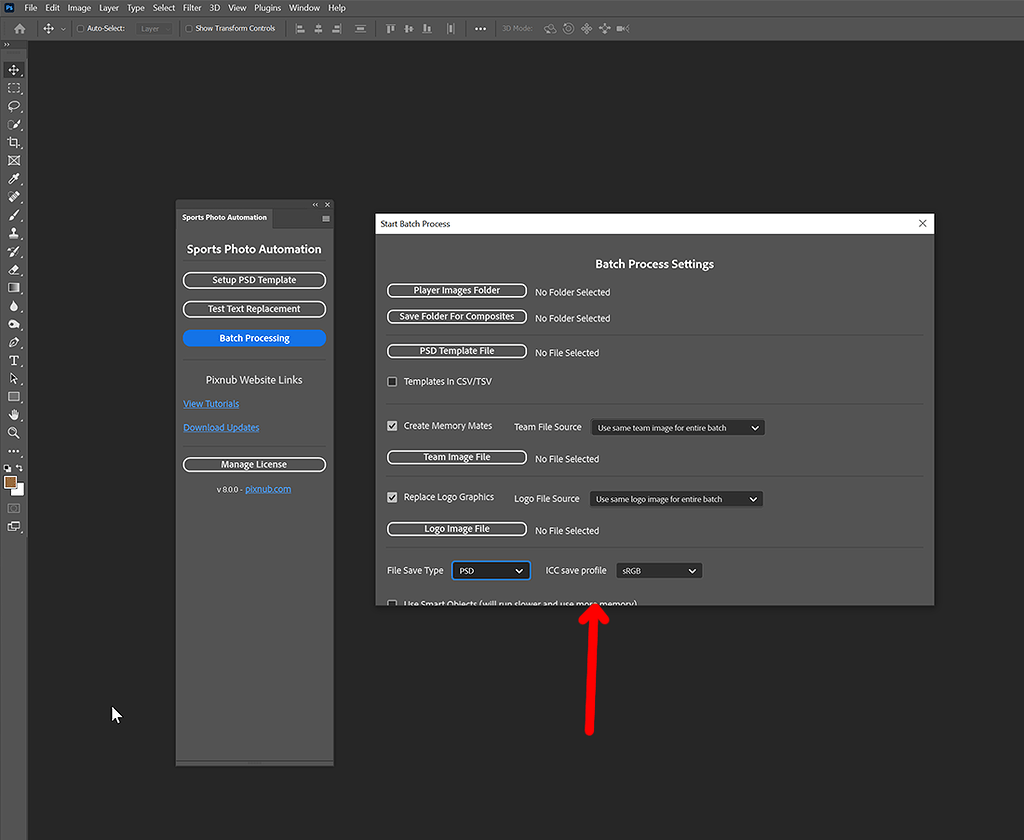The width and height of the screenshot is (1024, 840).
Task: Open the File Save Type dropdown
Action: [x=490, y=570]
